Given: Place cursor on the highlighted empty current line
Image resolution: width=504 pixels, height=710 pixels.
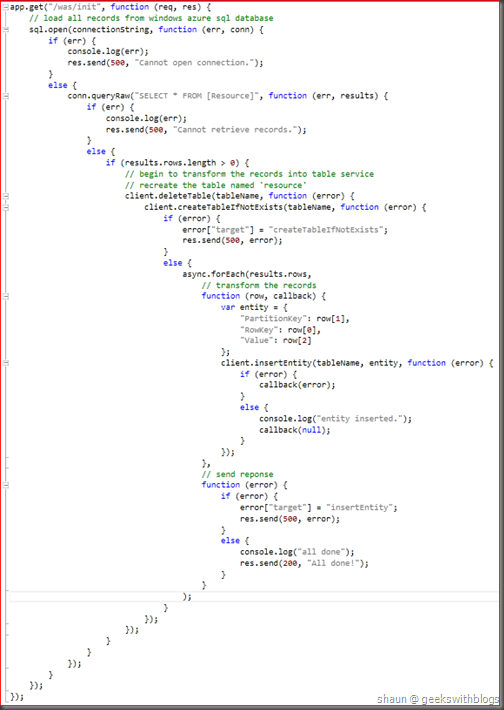Looking at the screenshot, I should click(254, 597).
